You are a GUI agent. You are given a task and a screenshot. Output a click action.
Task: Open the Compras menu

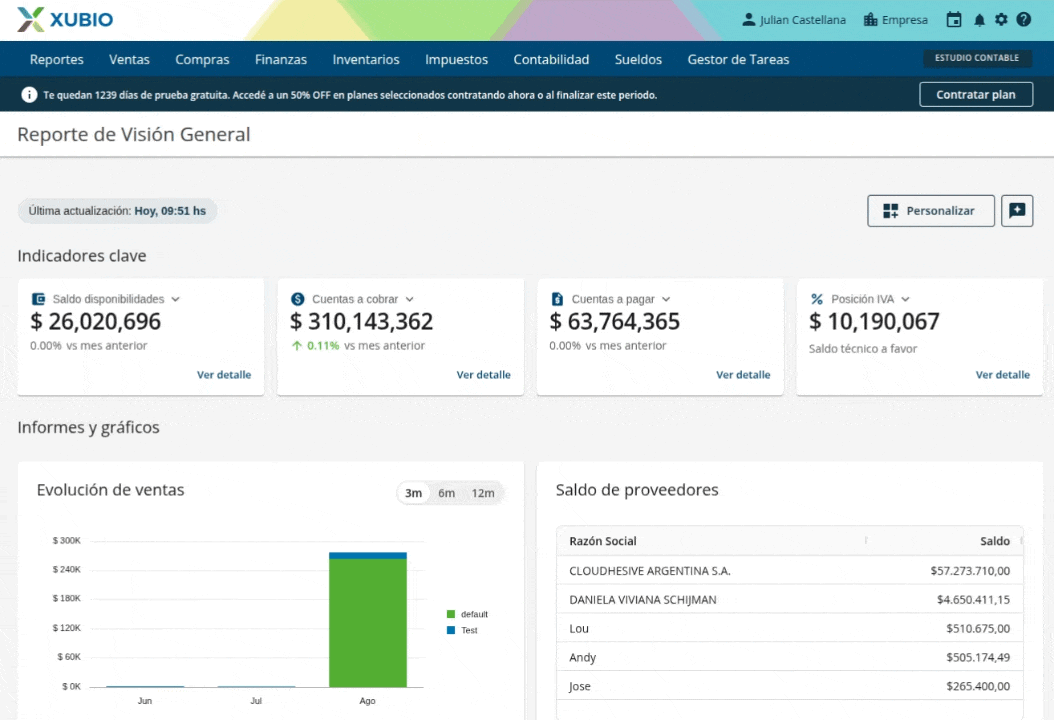(202, 59)
